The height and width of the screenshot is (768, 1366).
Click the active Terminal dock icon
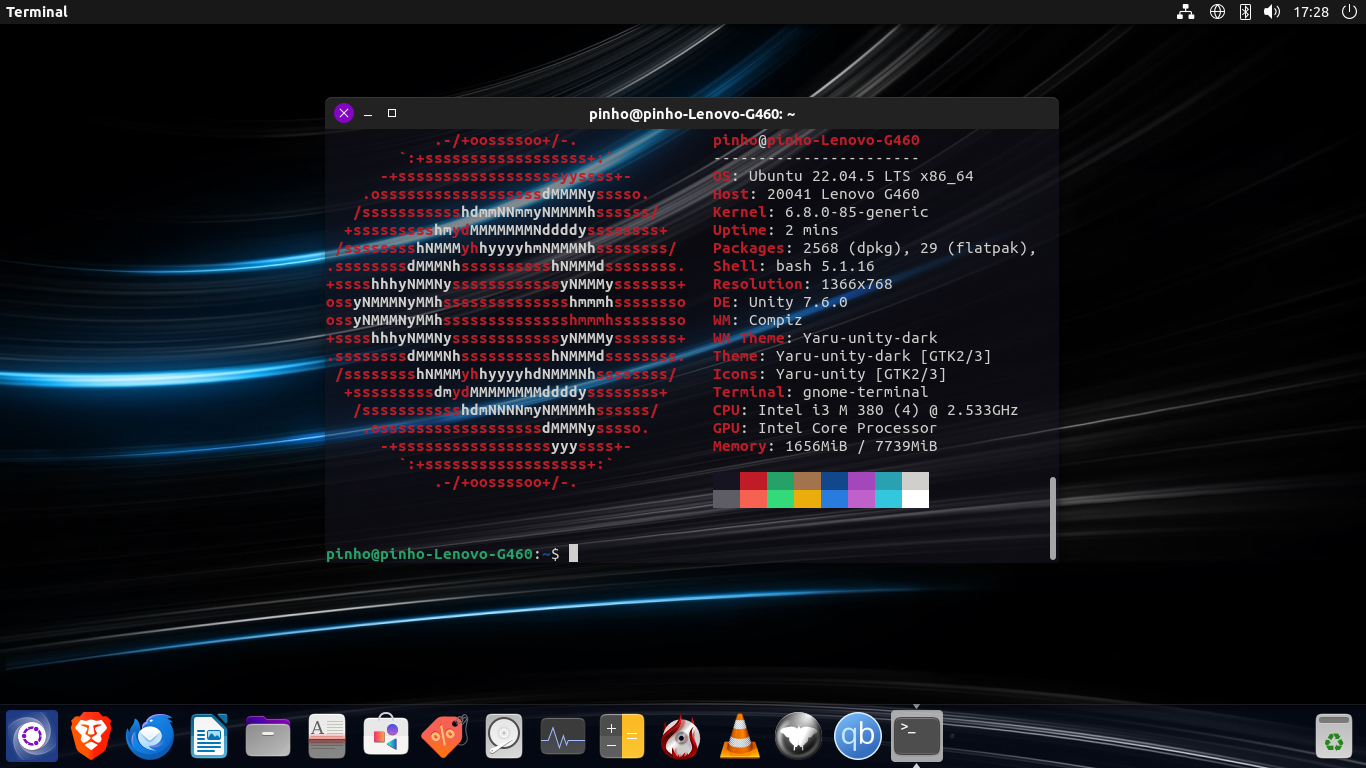(917, 737)
